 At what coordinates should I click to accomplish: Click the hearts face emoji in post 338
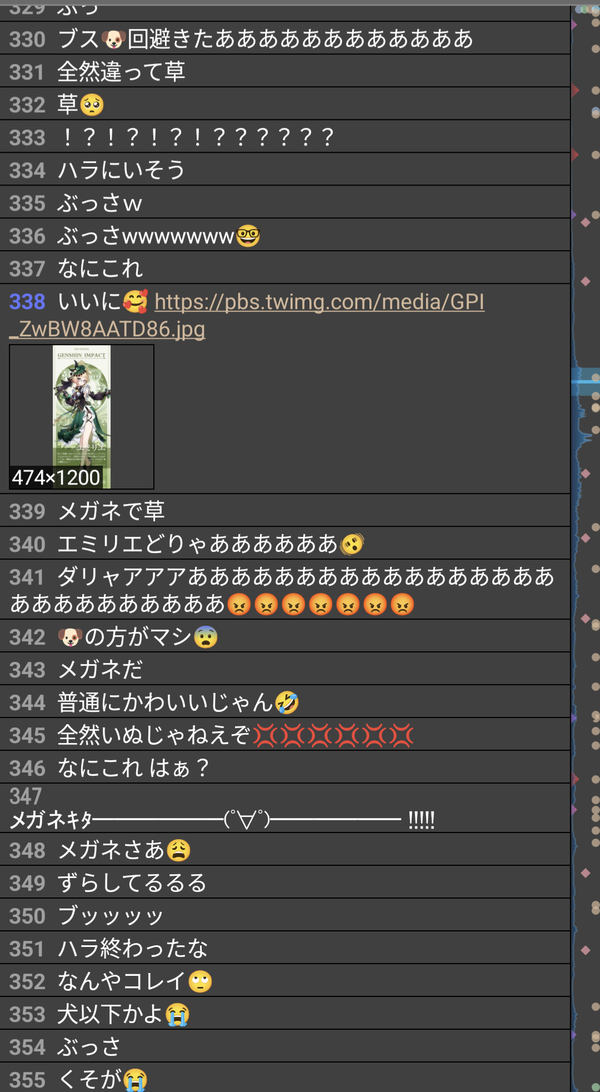point(134,302)
